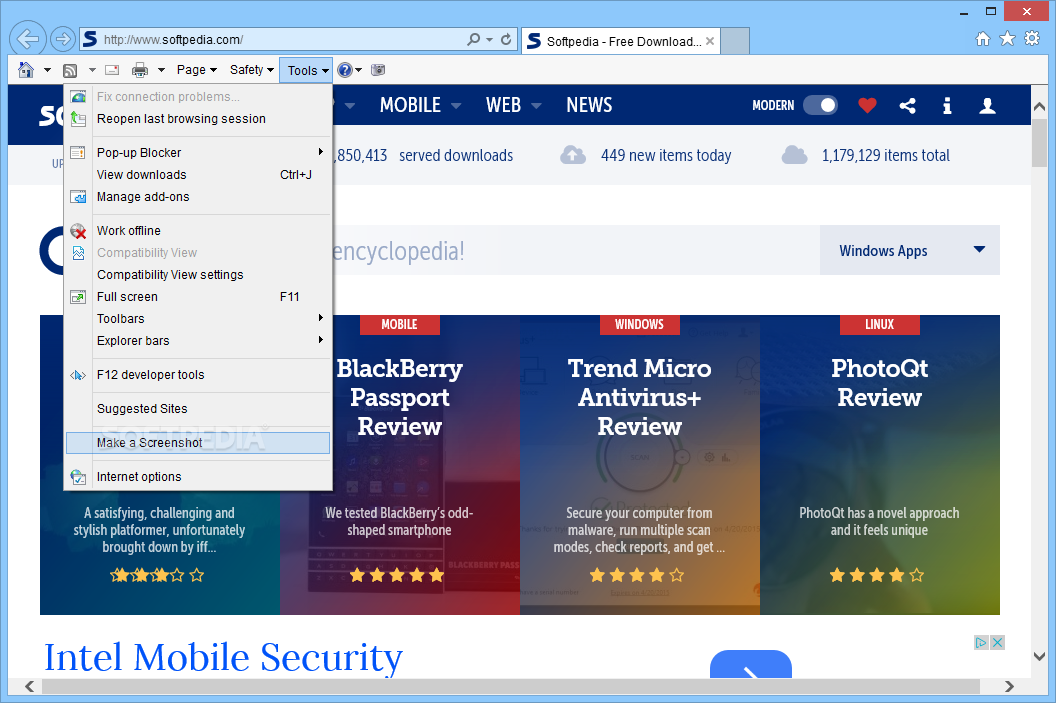1056x703 pixels.
Task: Open the Print options dropdown arrow
Action: [x=162, y=70]
